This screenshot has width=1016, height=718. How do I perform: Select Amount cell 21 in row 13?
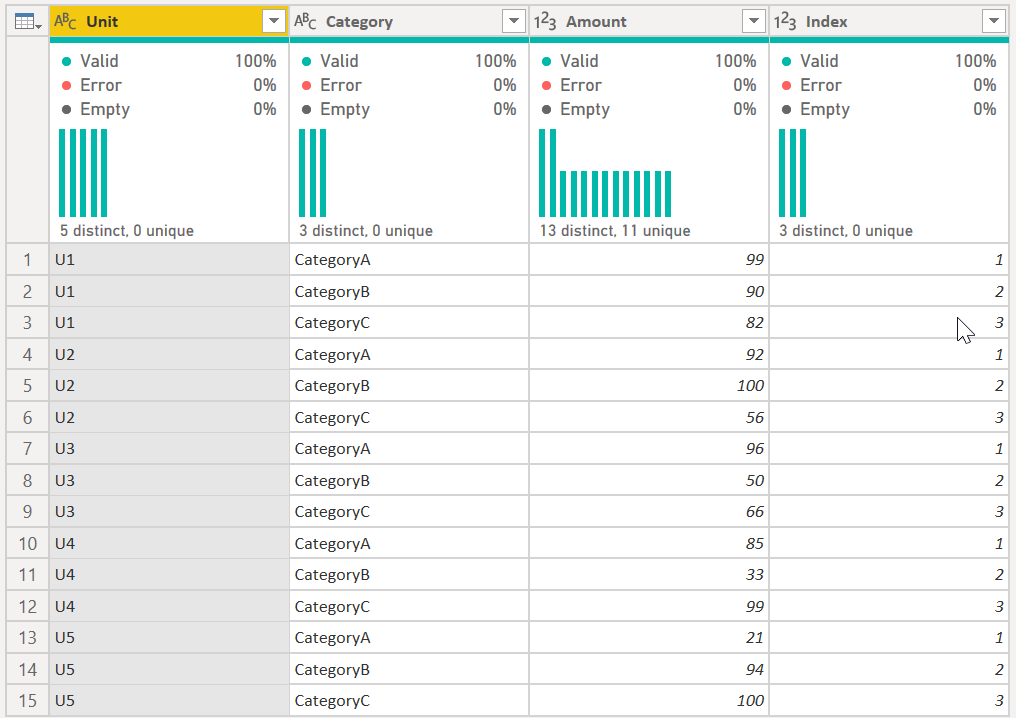coord(649,638)
